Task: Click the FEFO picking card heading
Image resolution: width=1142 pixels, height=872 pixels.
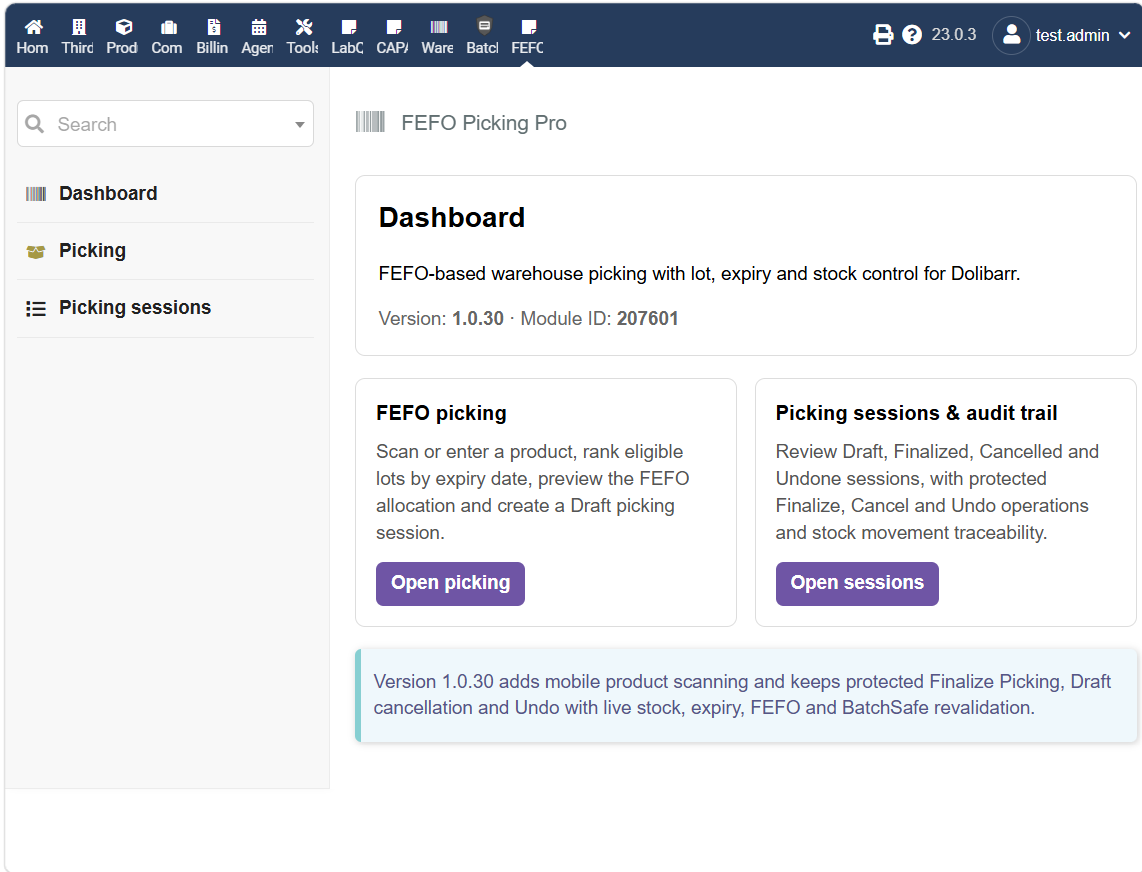Action: (x=441, y=413)
